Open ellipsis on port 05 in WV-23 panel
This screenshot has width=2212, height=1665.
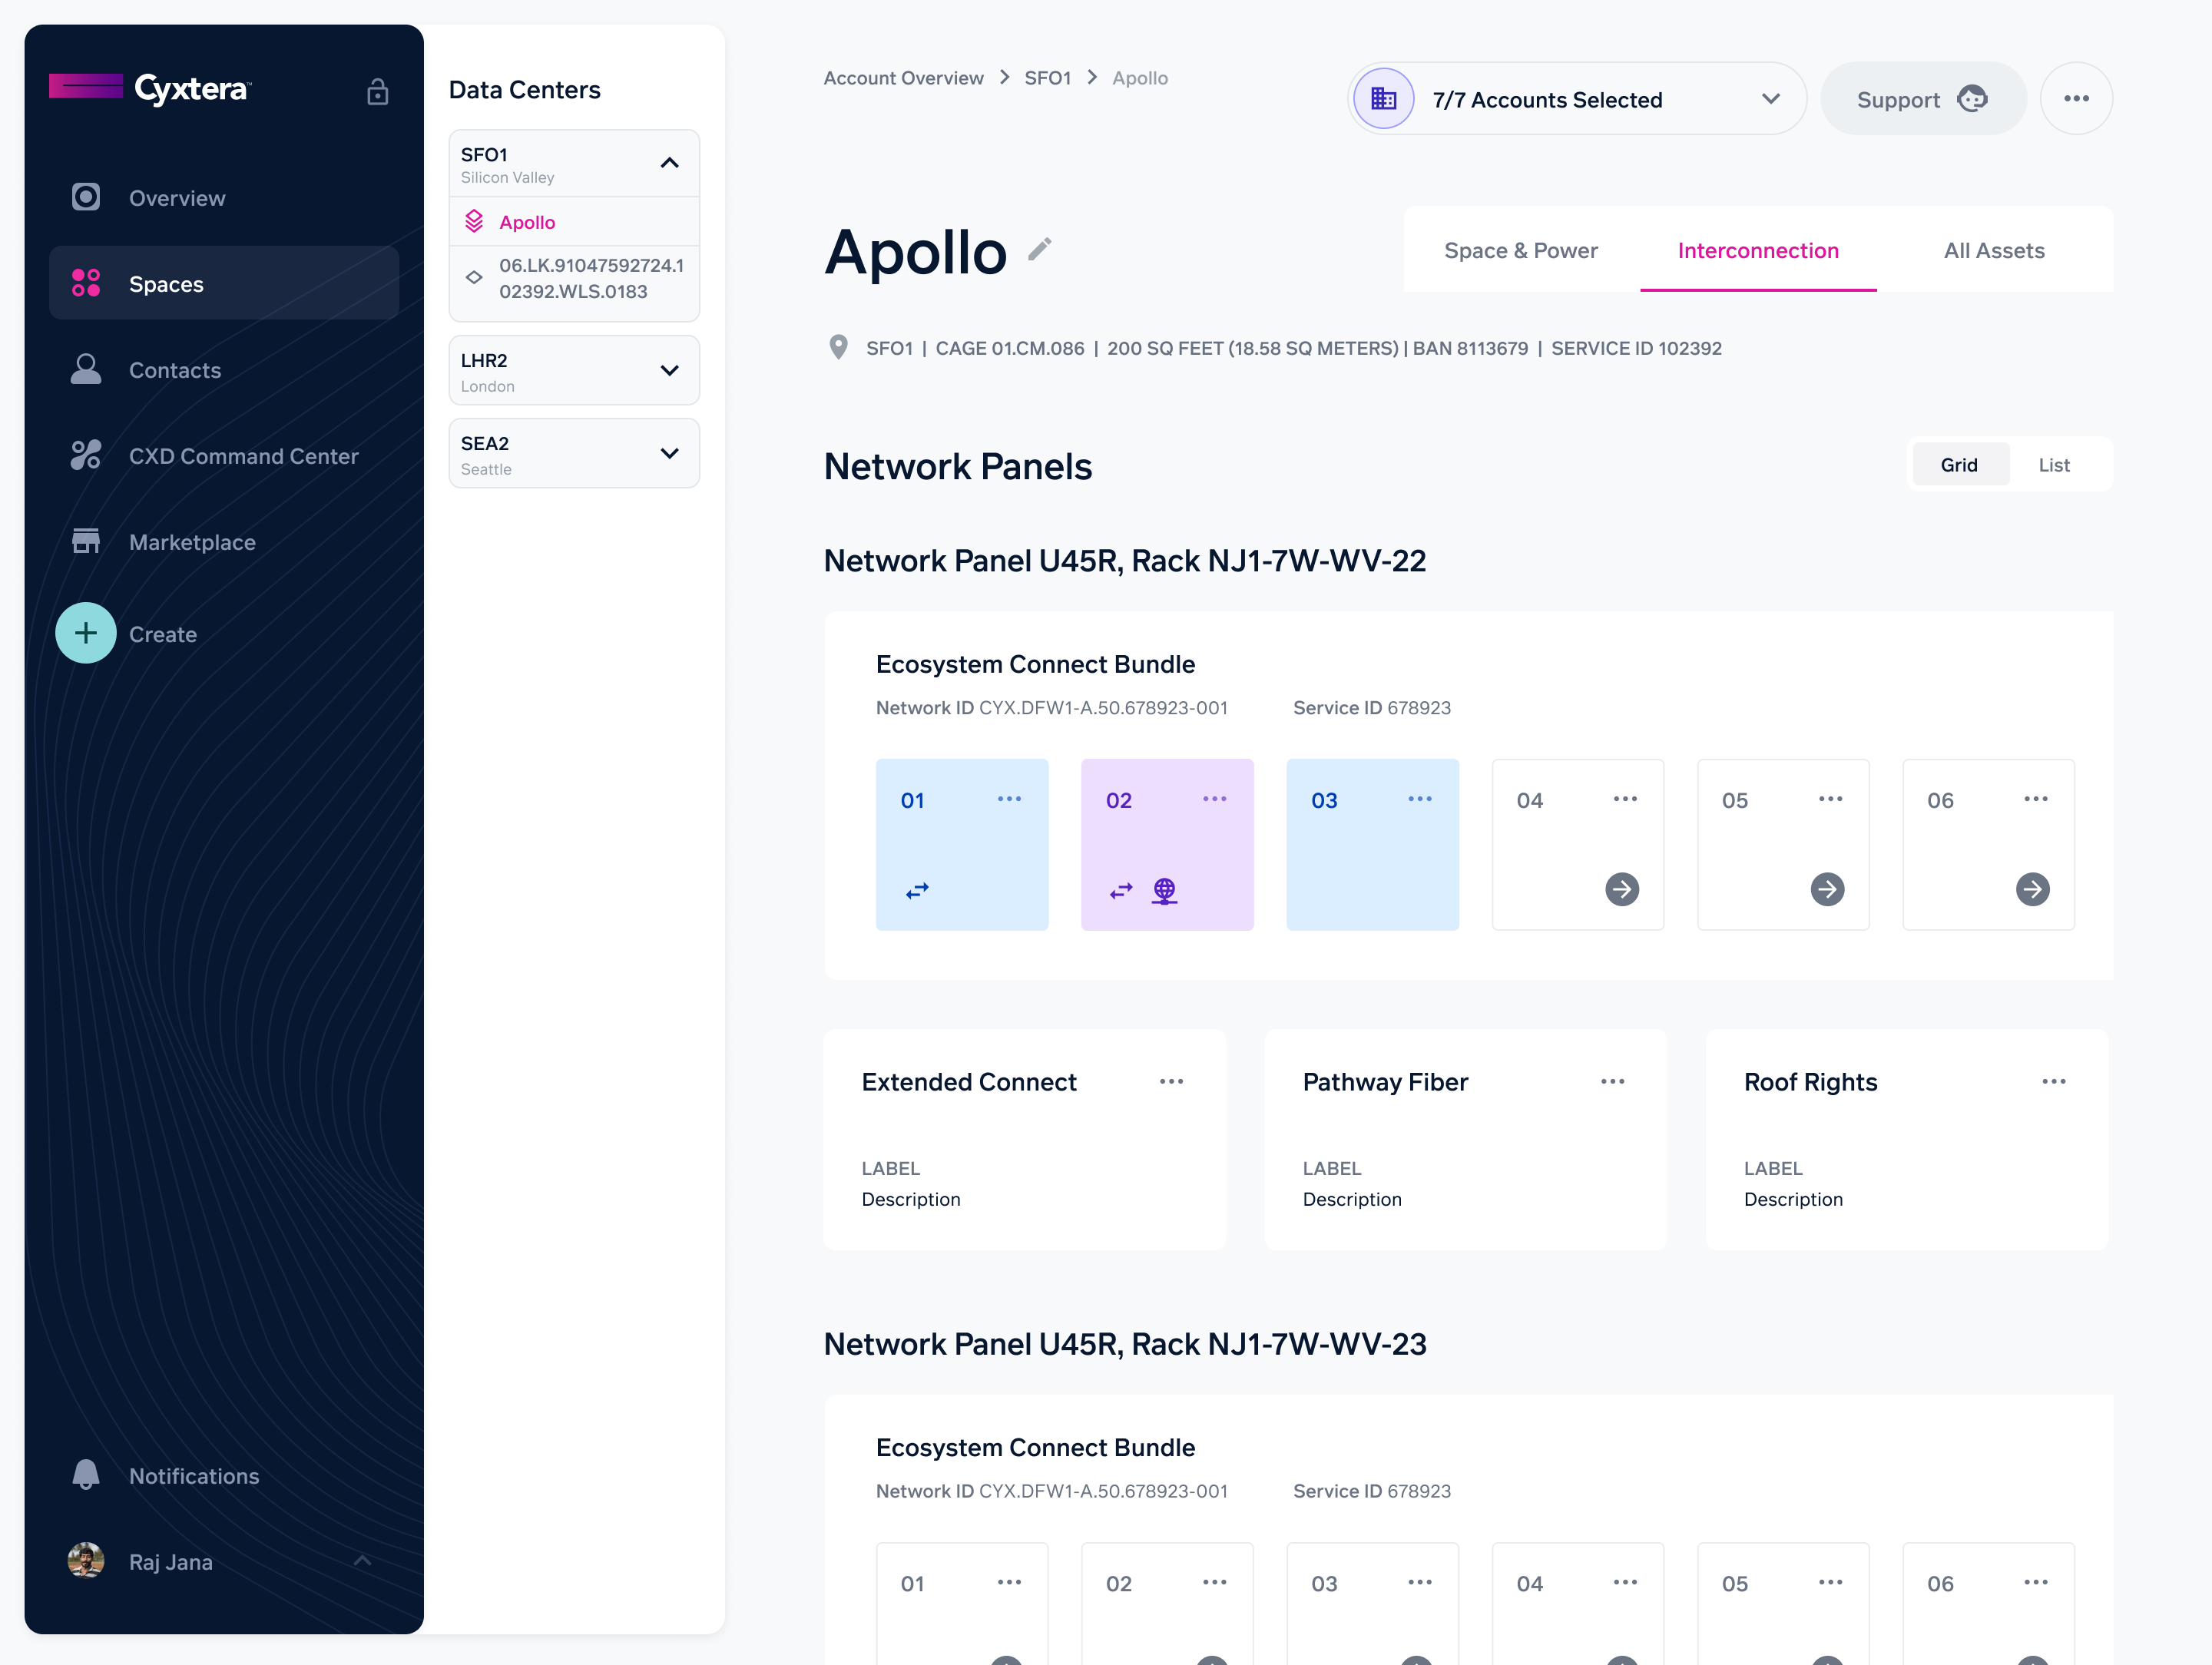click(1831, 1582)
